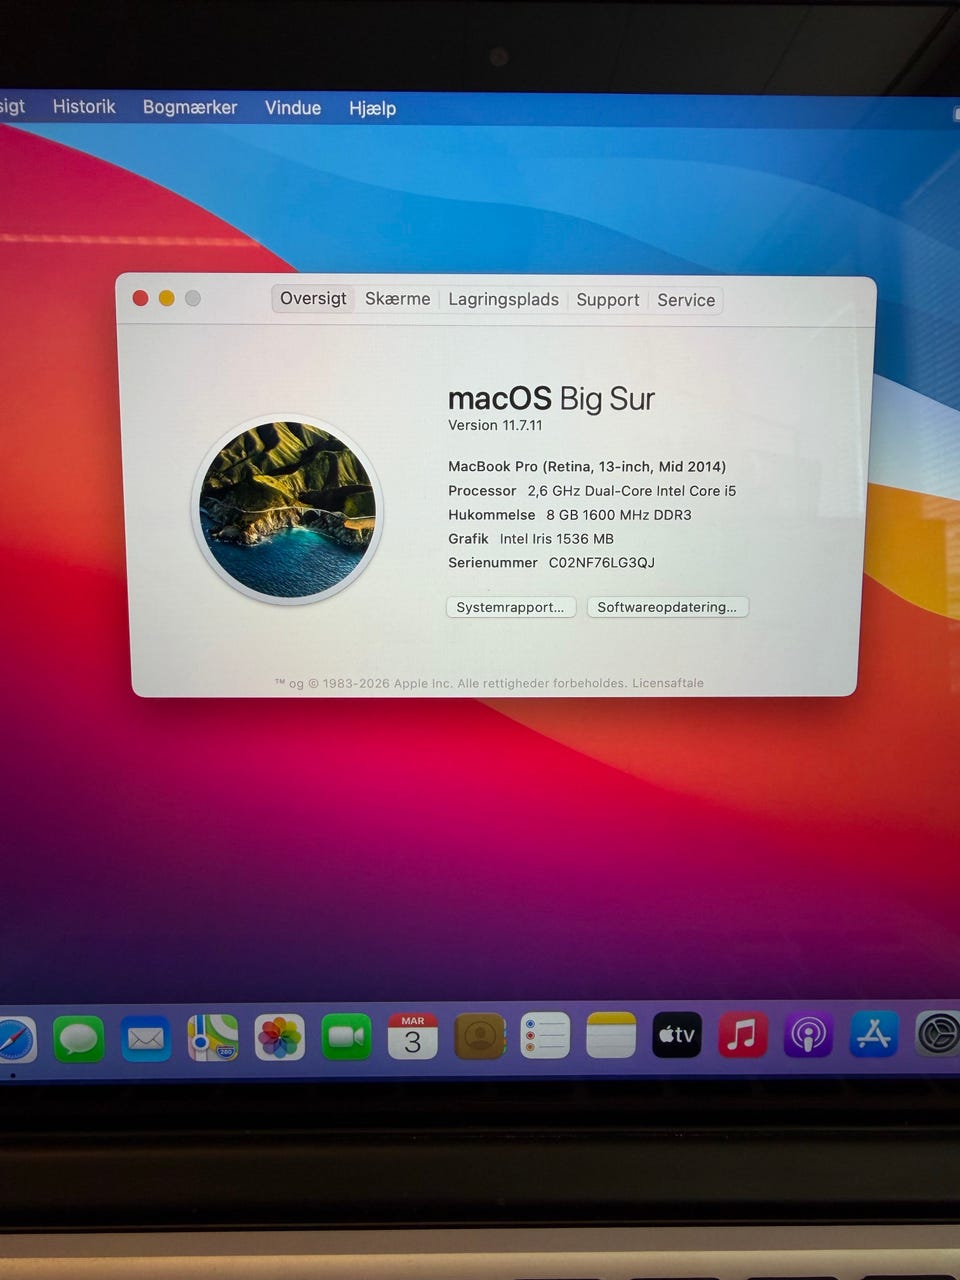The image size is (960, 1280).
Task: Launch Photos from the Dock
Action: coord(279,1037)
